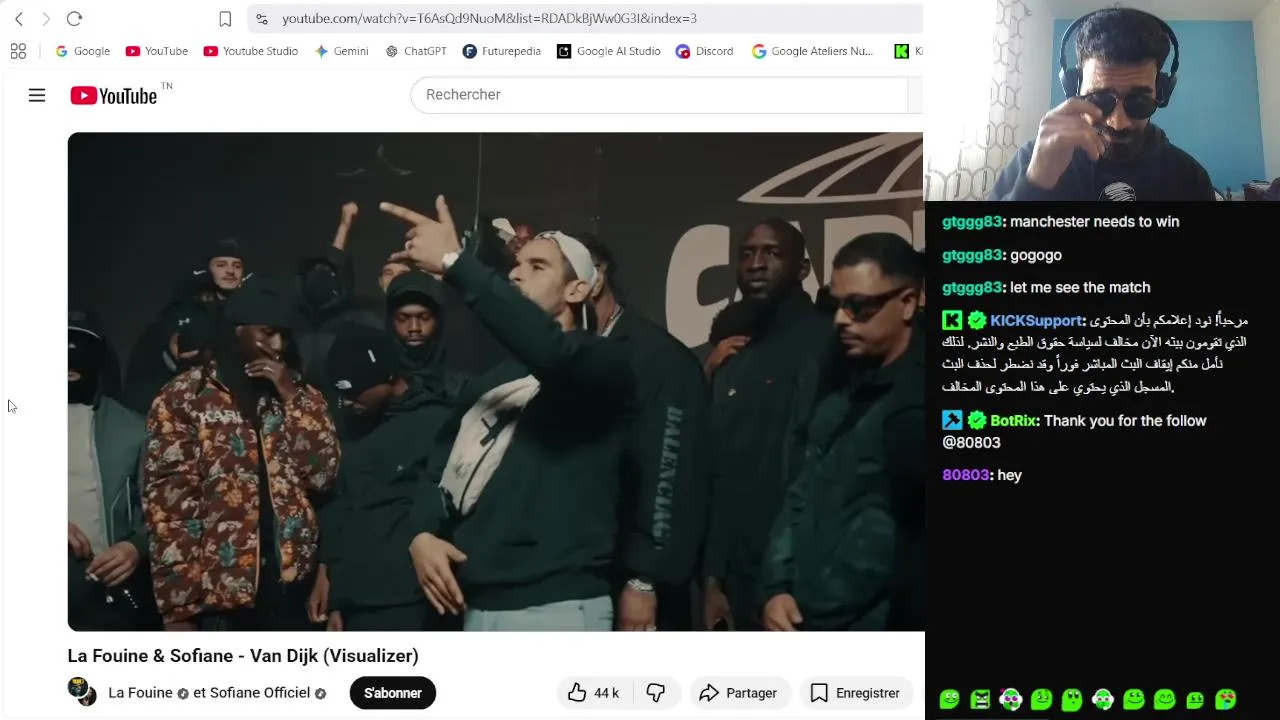This screenshot has height=720, width=1280.
Task: Go back with the browser back arrow
Action: click(19, 18)
